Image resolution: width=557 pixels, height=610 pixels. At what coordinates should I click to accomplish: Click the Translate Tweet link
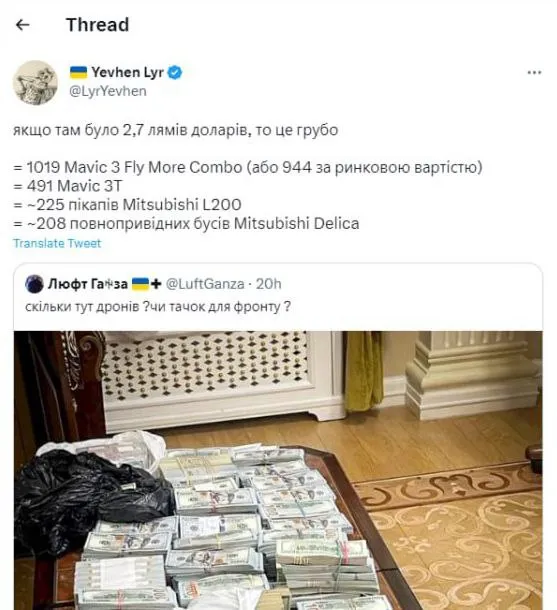click(x=57, y=244)
